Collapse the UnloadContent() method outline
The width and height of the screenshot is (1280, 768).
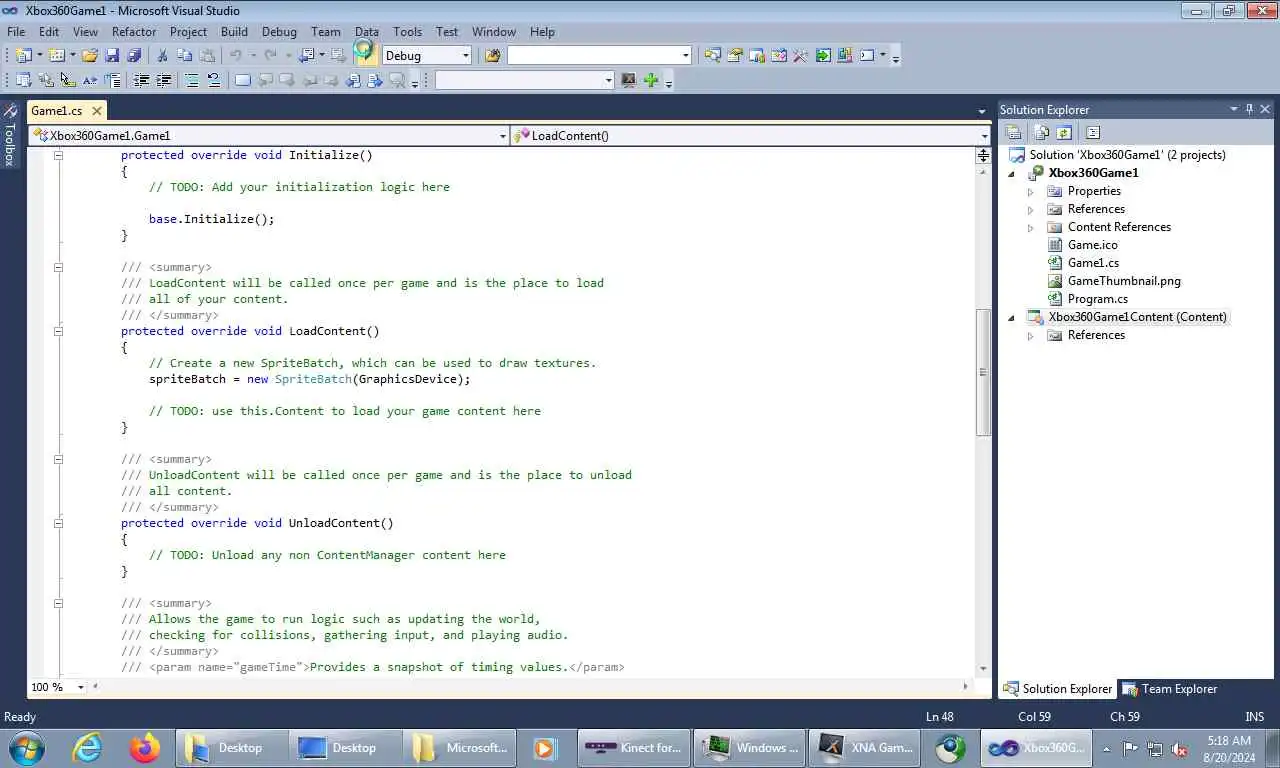click(x=58, y=523)
